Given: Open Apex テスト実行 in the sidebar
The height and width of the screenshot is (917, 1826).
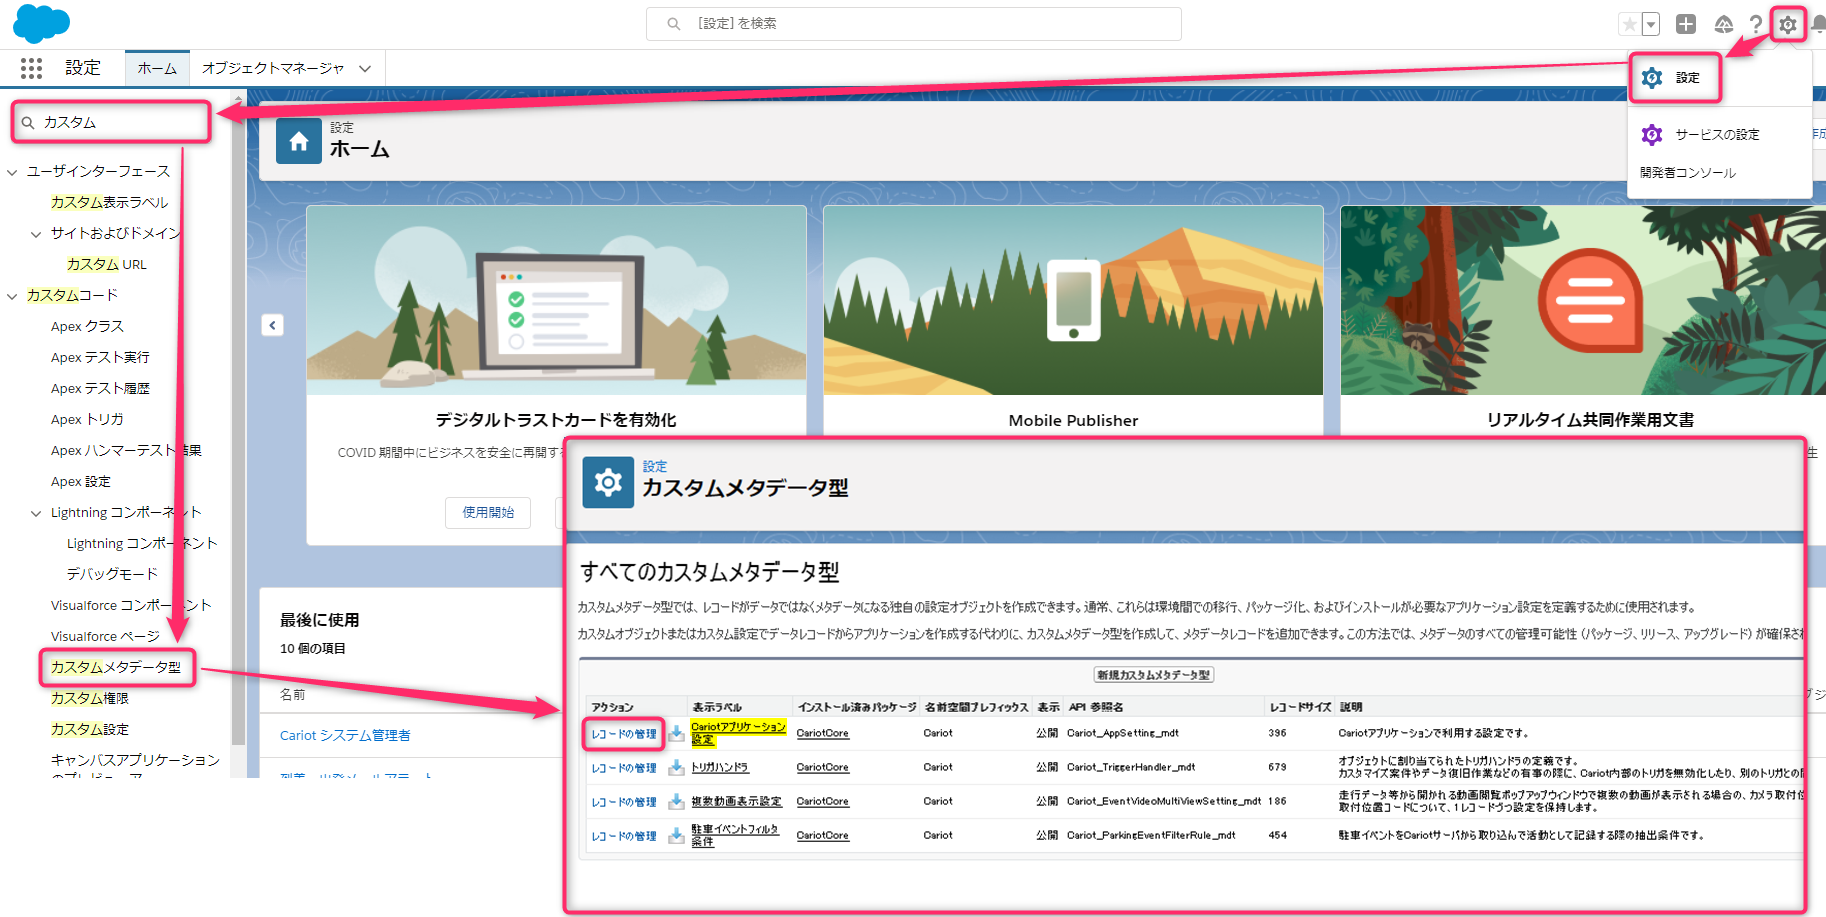Looking at the screenshot, I should pos(100,357).
